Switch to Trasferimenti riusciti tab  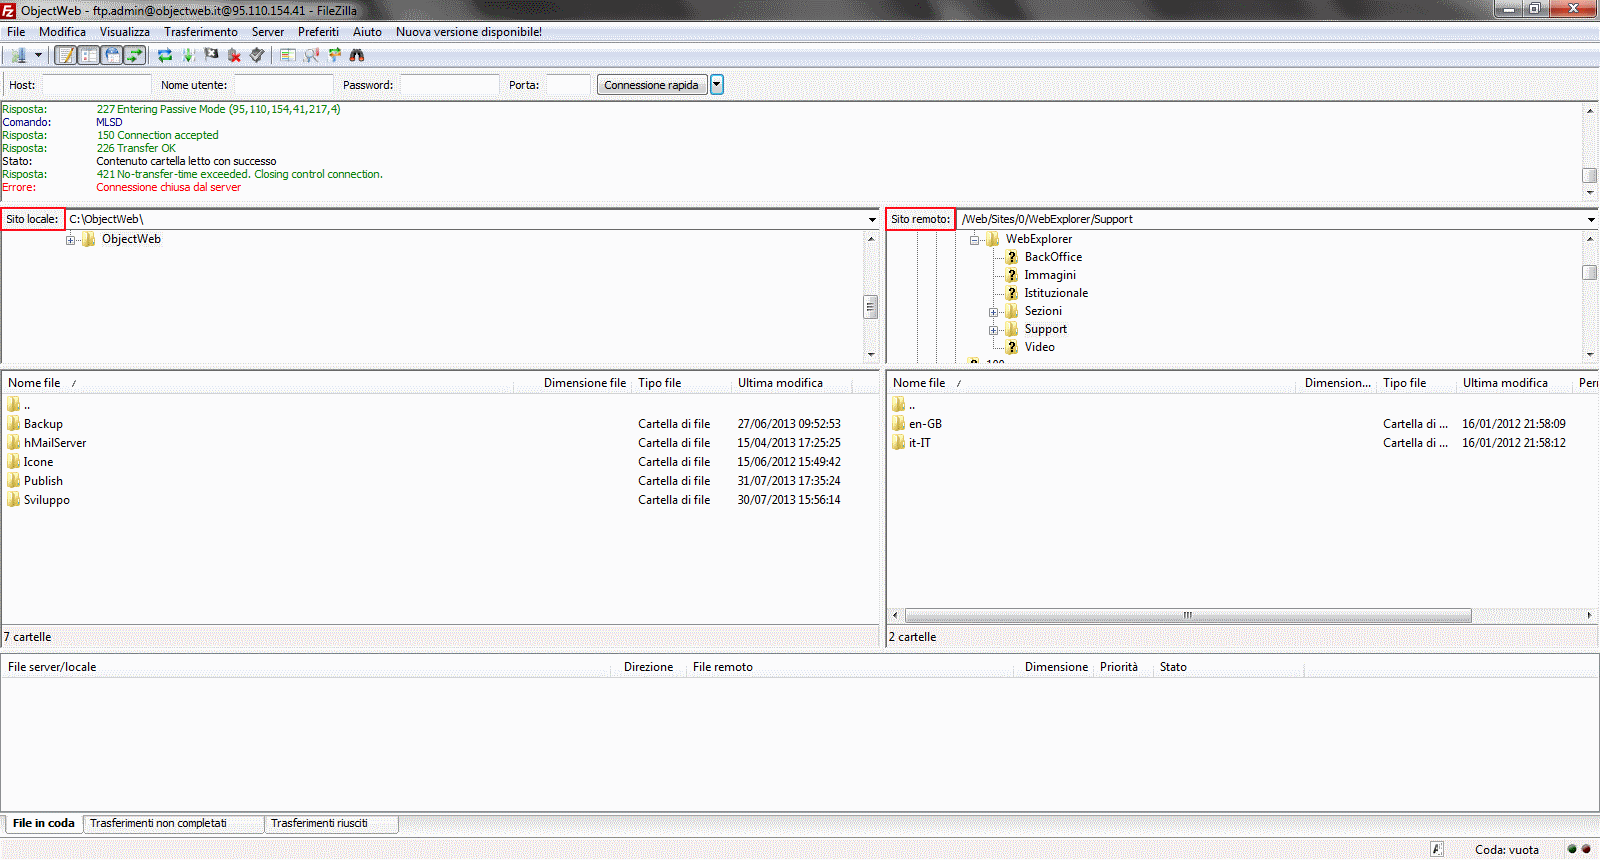(319, 824)
